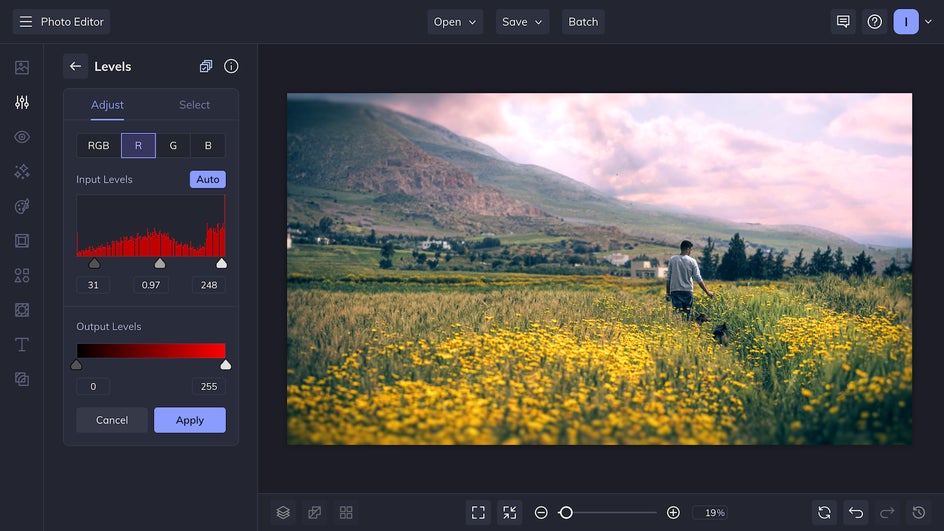Zoom in with the plus icon
The width and height of the screenshot is (944, 531).
[x=673, y=512]
